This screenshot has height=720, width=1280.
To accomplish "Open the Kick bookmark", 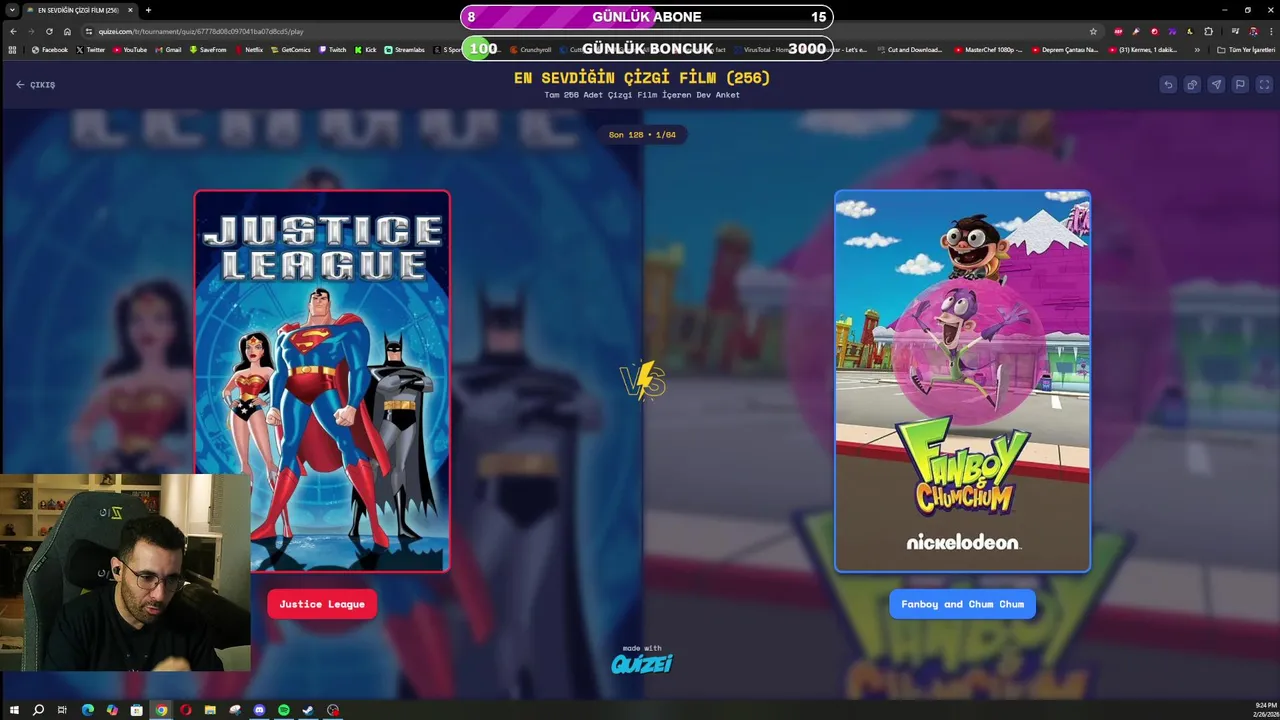I will coord(366,49).
